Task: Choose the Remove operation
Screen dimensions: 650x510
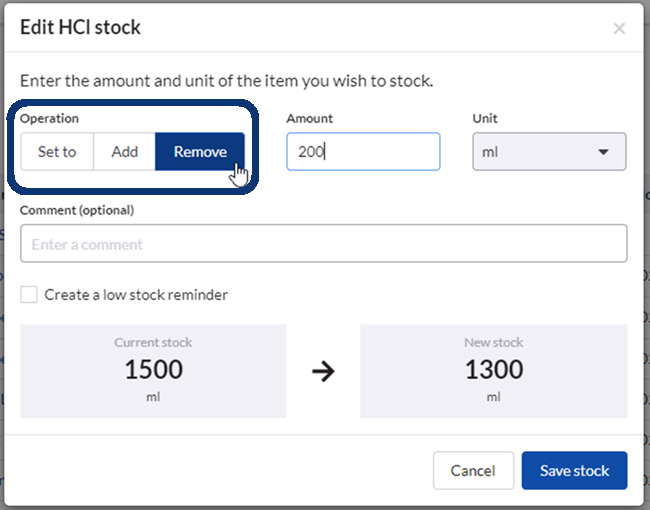Action: (200, 152)
